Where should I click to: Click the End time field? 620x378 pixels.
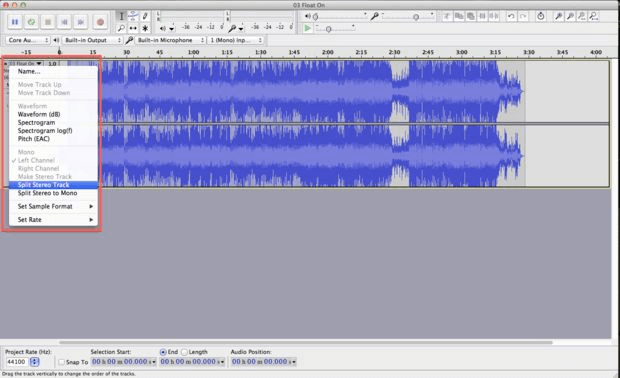click(193, 362)
